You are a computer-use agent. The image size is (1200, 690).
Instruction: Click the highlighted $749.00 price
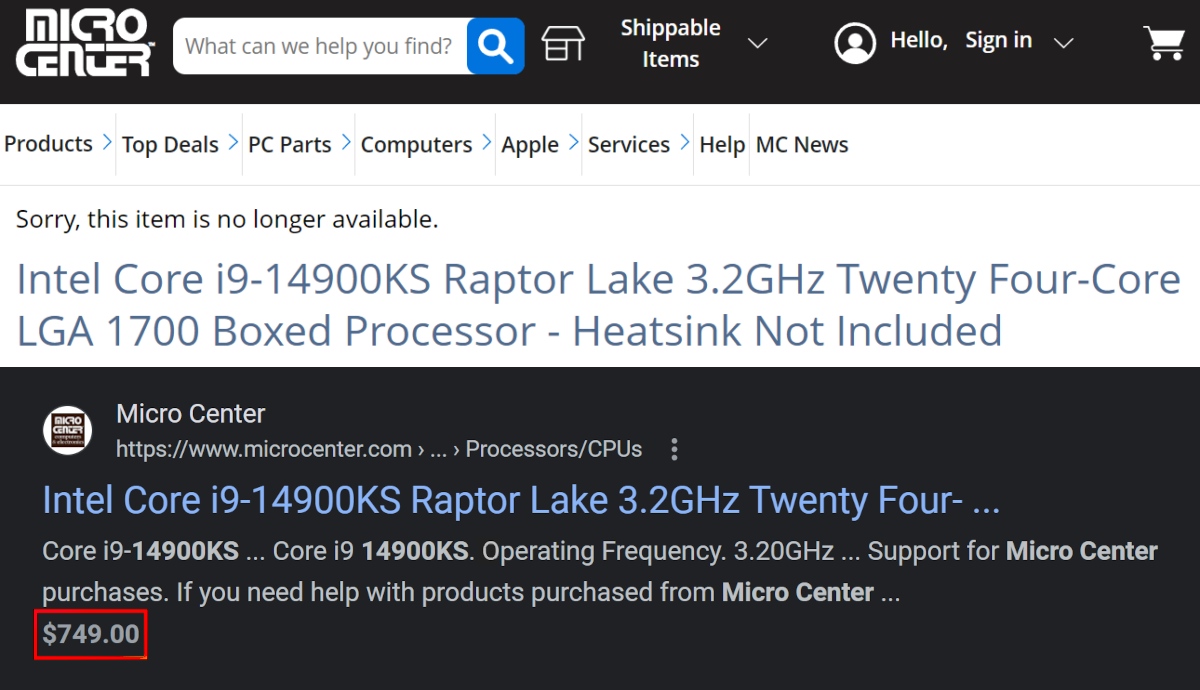pos(90,633)
